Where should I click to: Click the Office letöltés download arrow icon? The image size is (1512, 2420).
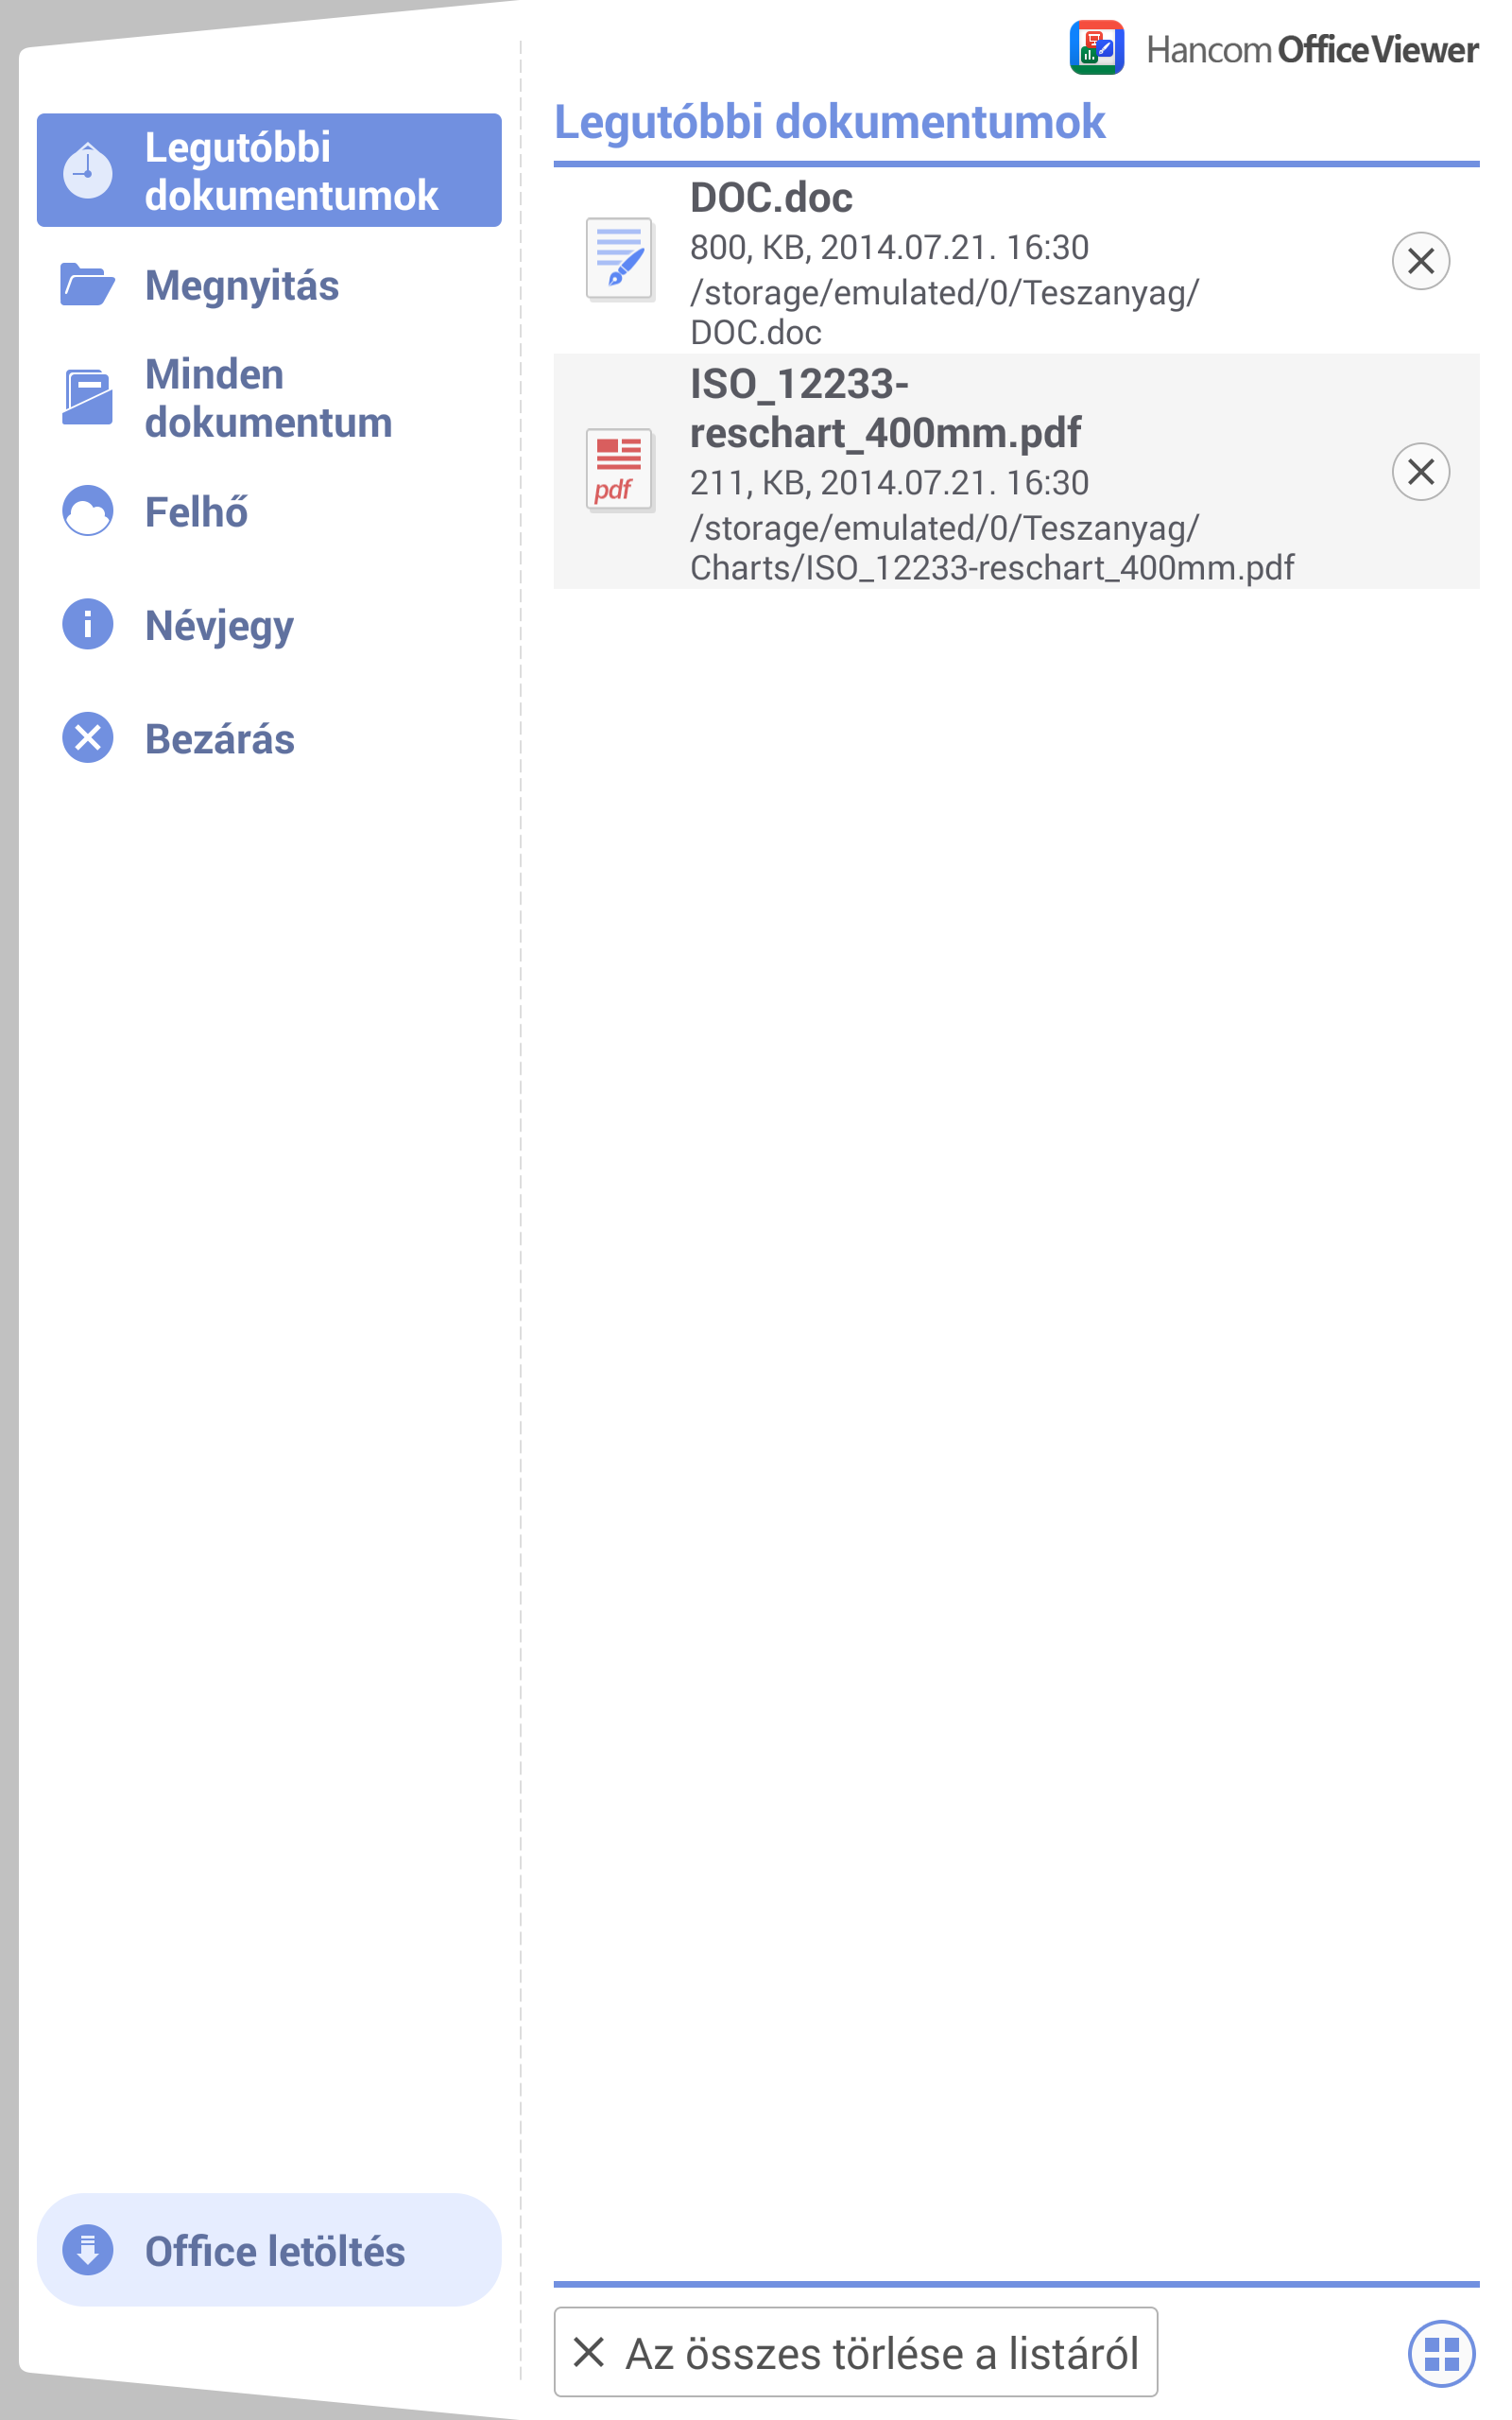pyautogui.click(x=88, y=2251)
